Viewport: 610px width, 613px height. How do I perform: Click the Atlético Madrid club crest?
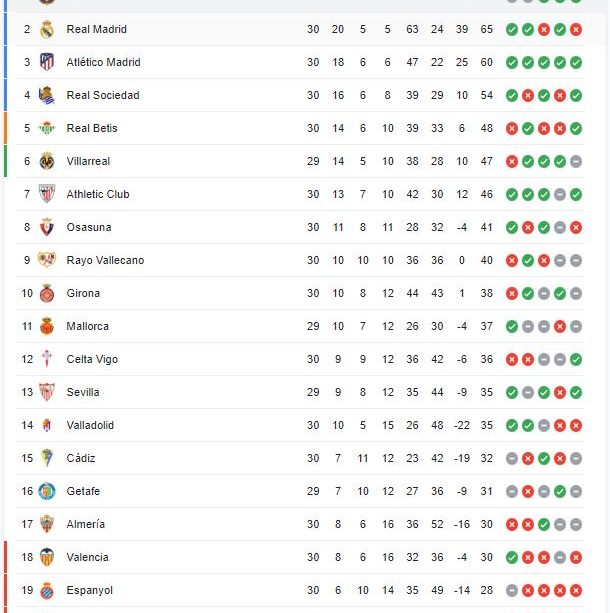click(x=47, y=62)
